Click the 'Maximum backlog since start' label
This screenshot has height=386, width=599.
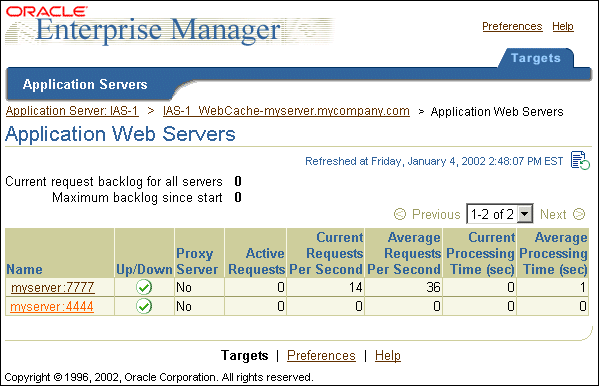click(x=137, y=198)
